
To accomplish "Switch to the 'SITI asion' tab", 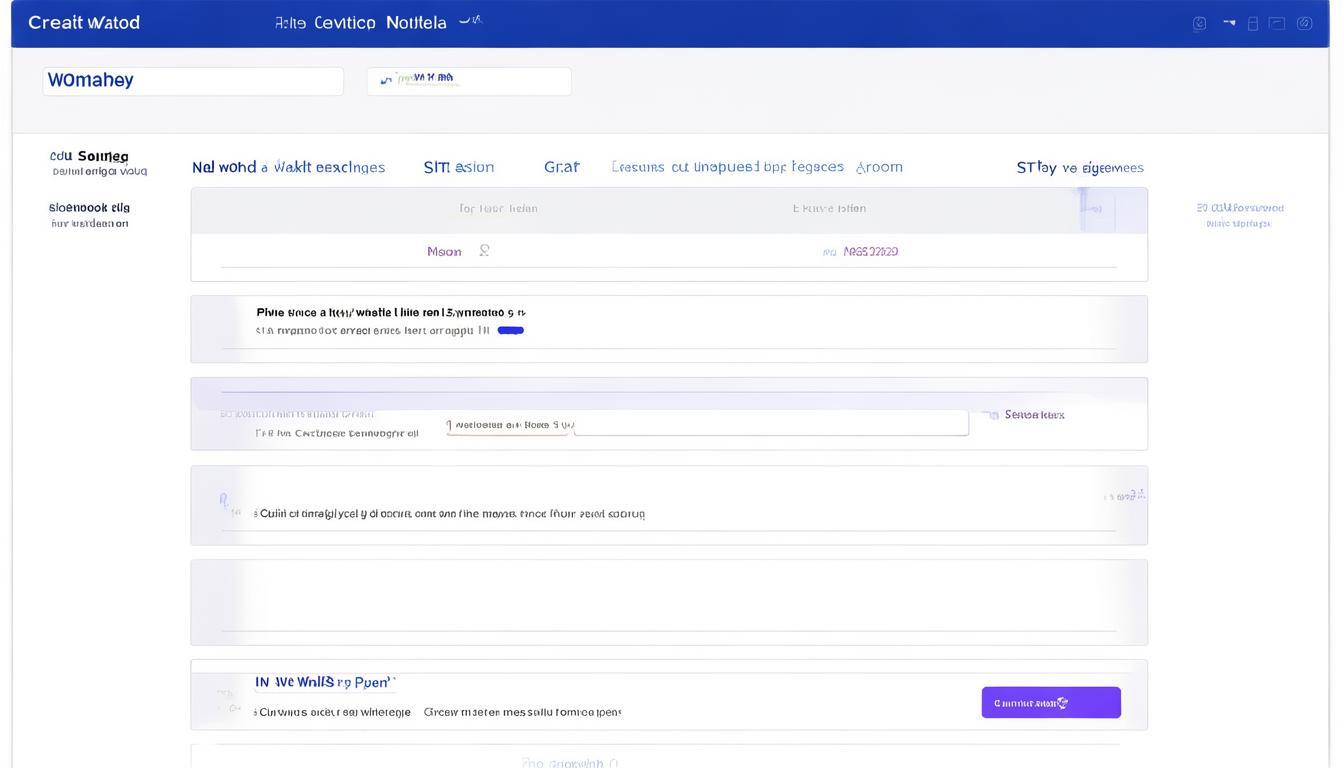I will [458, 167].
